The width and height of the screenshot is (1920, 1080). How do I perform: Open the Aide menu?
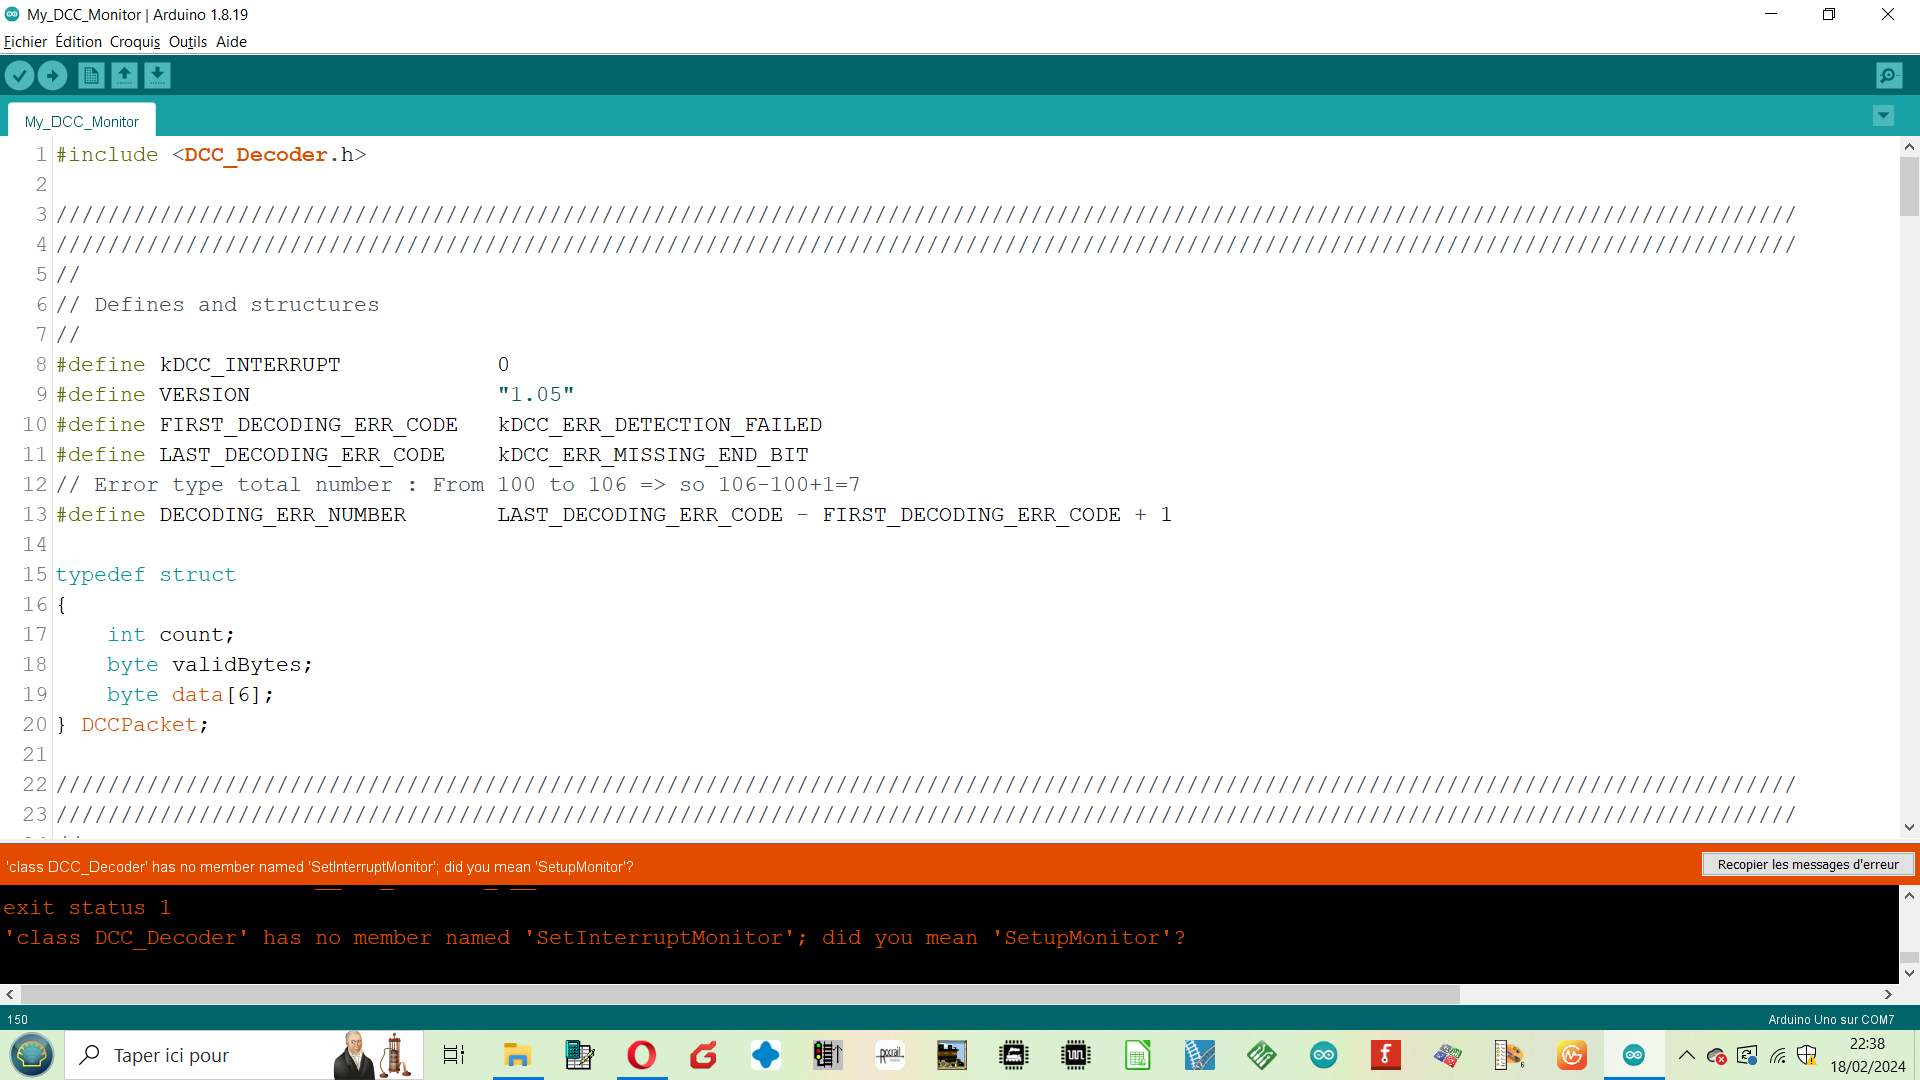[231, 42]
